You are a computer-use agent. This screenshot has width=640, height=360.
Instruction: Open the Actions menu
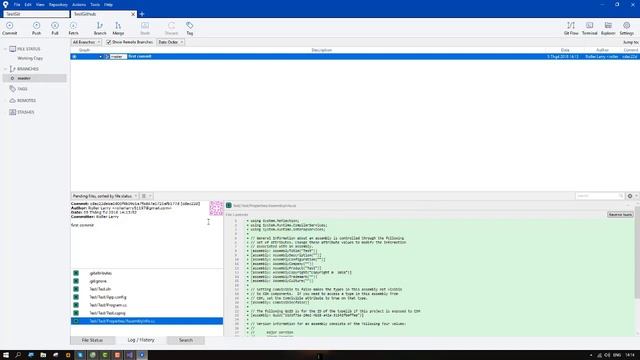point(79,4)
